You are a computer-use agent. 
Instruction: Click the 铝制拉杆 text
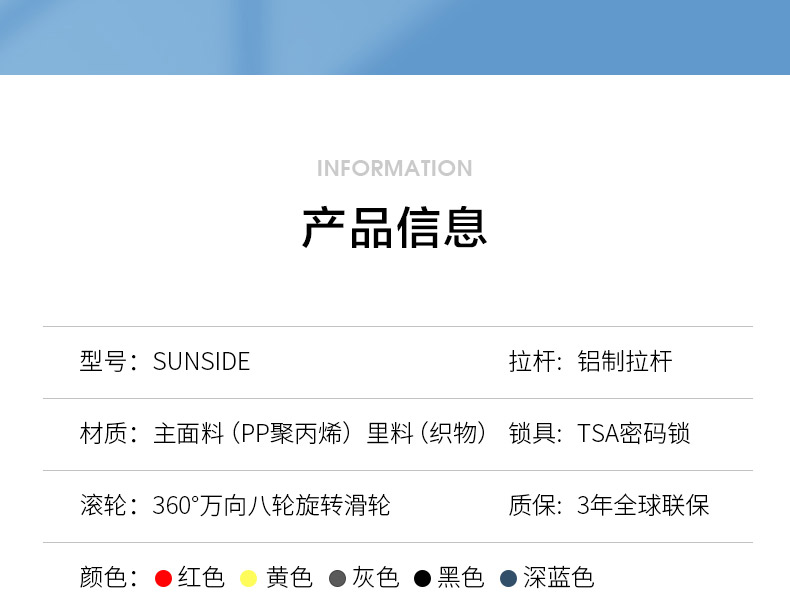[x=625, y=361]
